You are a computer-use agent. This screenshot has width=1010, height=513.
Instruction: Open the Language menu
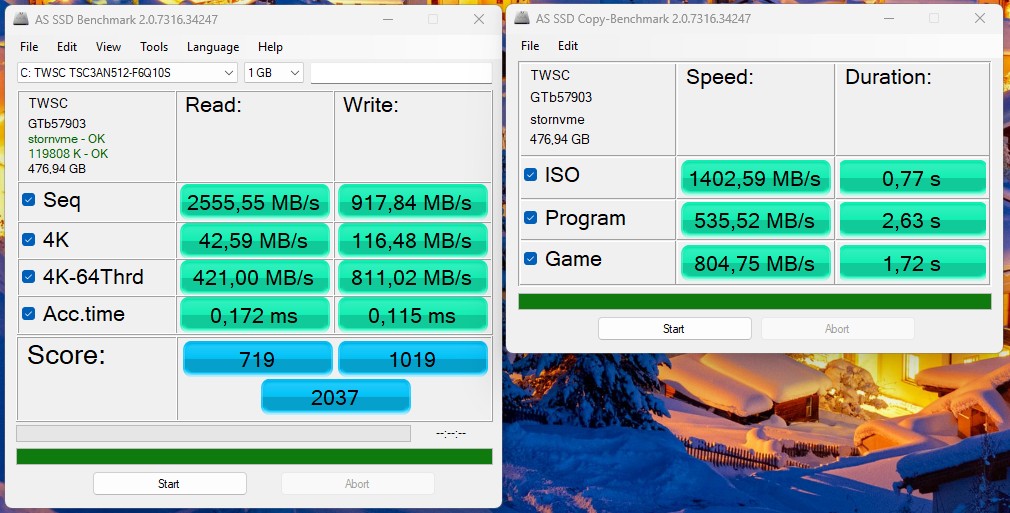tap(213, 47)
